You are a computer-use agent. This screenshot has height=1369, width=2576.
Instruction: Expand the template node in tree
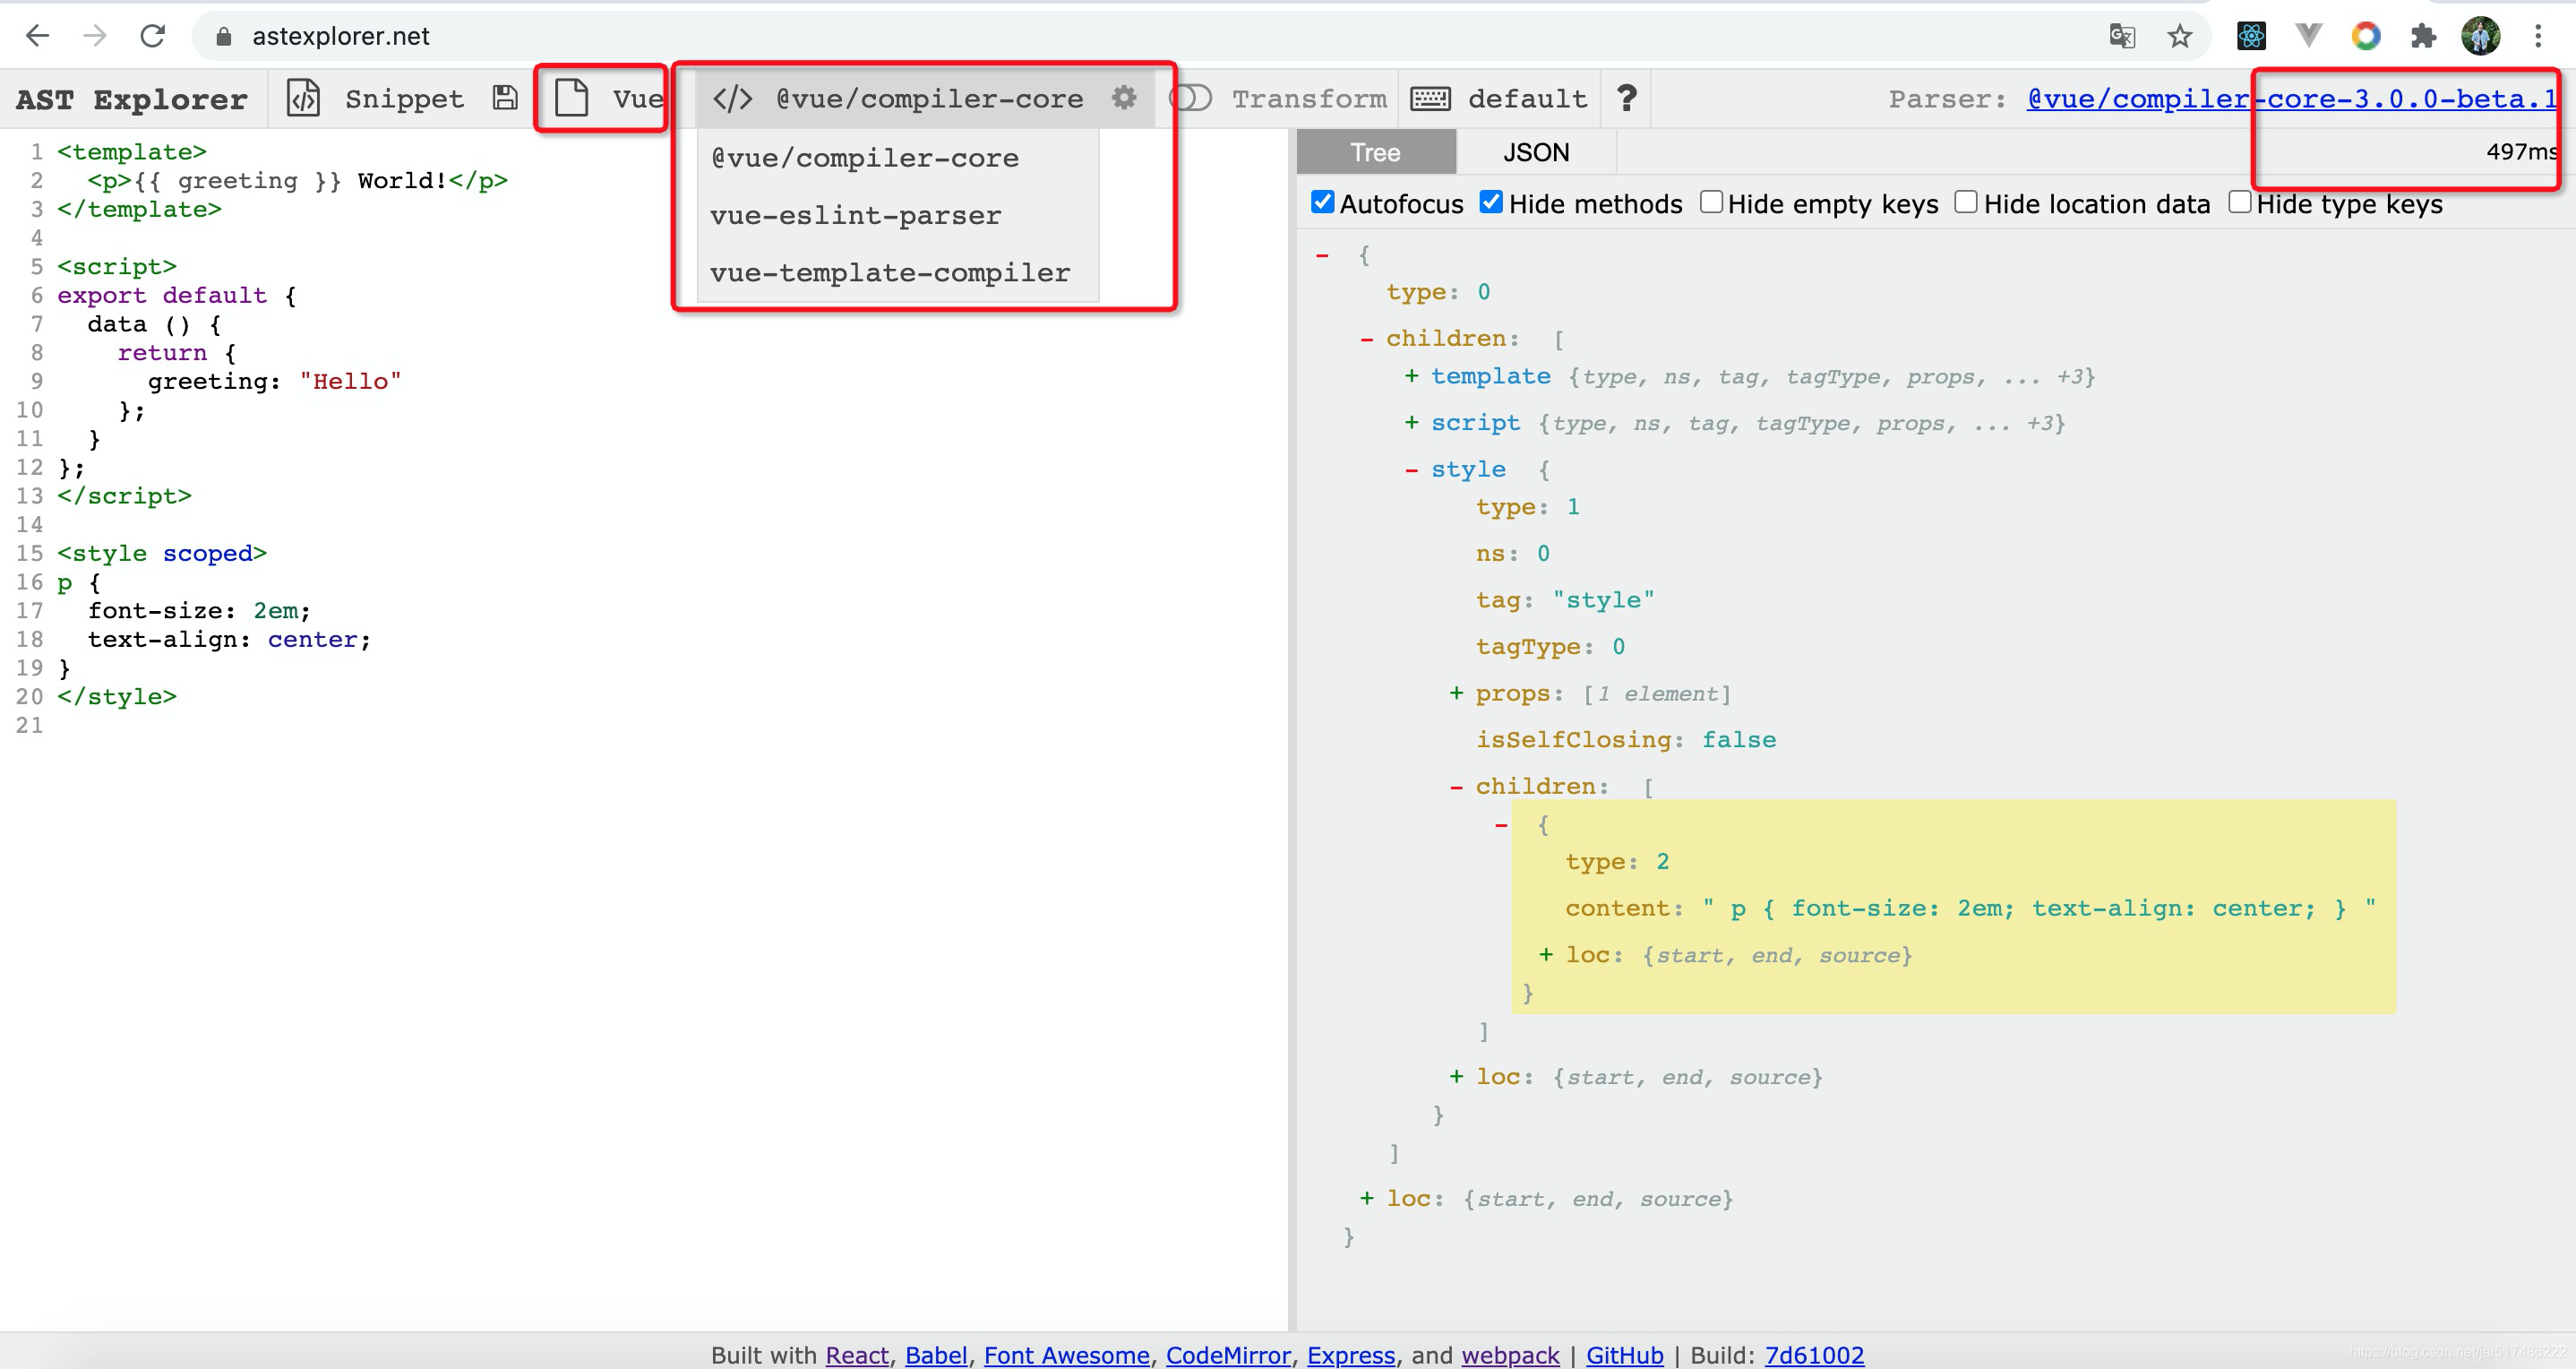[1411, 376]
